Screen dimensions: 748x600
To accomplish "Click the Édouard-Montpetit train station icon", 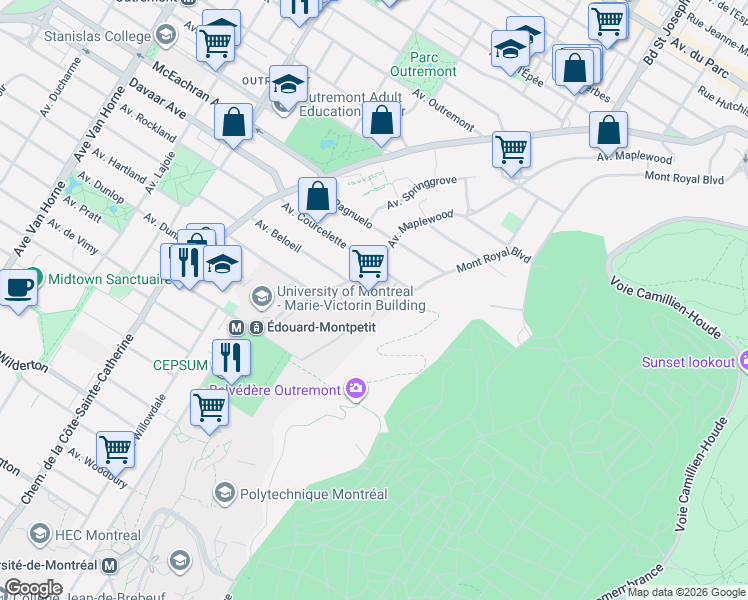I will click(x=257, y=328).
